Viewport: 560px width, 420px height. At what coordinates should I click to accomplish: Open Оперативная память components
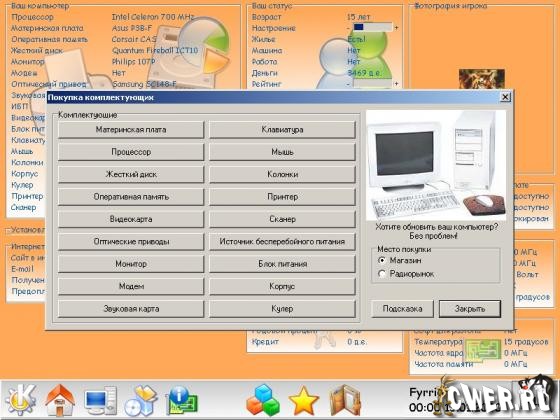click(x=131, y=197)
